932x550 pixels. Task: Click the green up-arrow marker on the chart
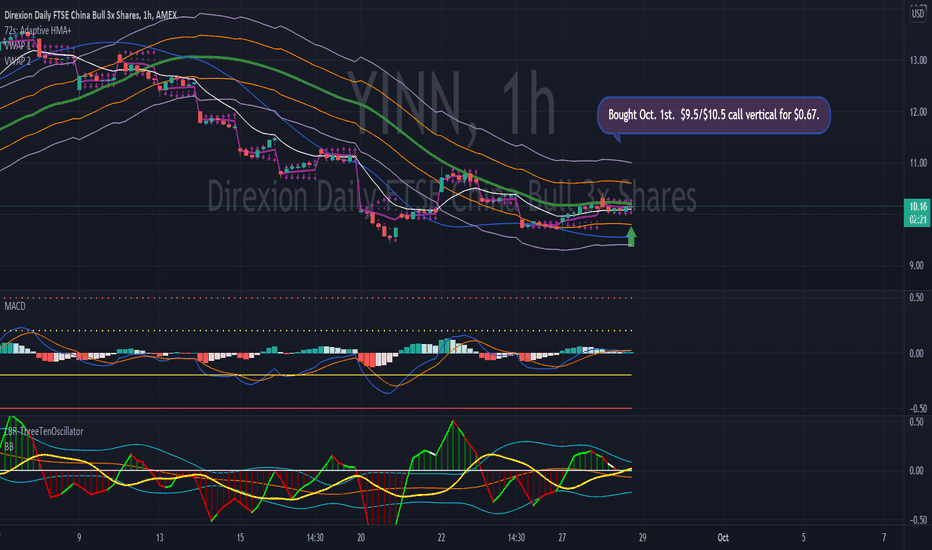(631, 237)
